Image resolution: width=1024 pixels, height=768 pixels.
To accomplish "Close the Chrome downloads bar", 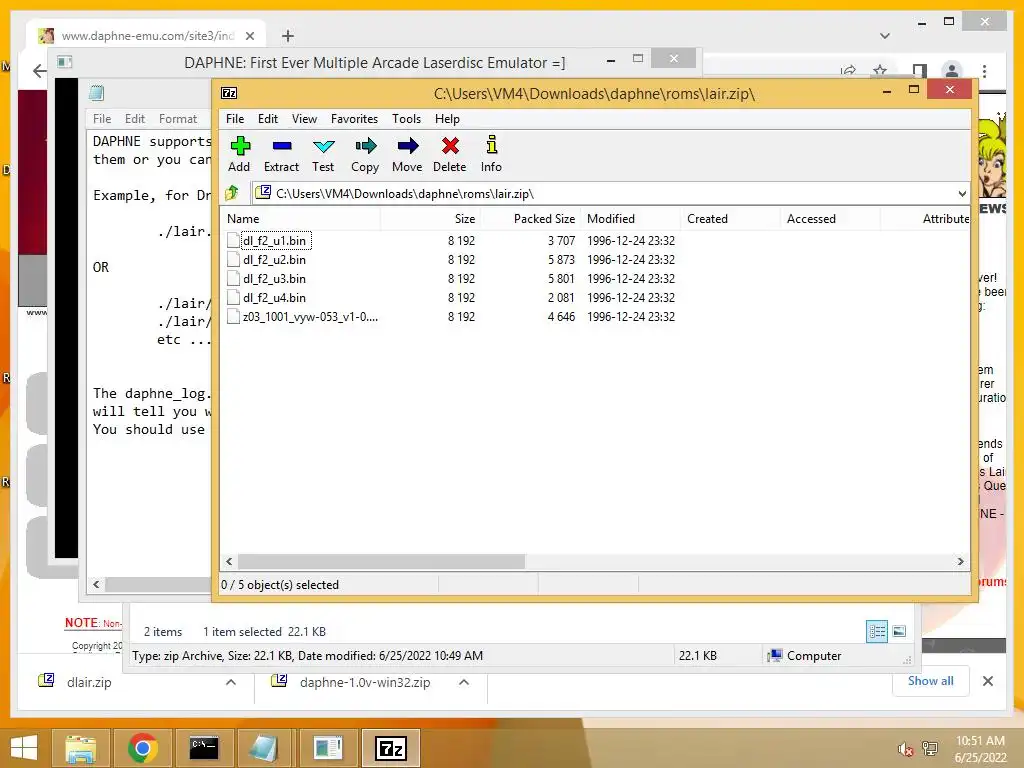I will tap(988, 681).
